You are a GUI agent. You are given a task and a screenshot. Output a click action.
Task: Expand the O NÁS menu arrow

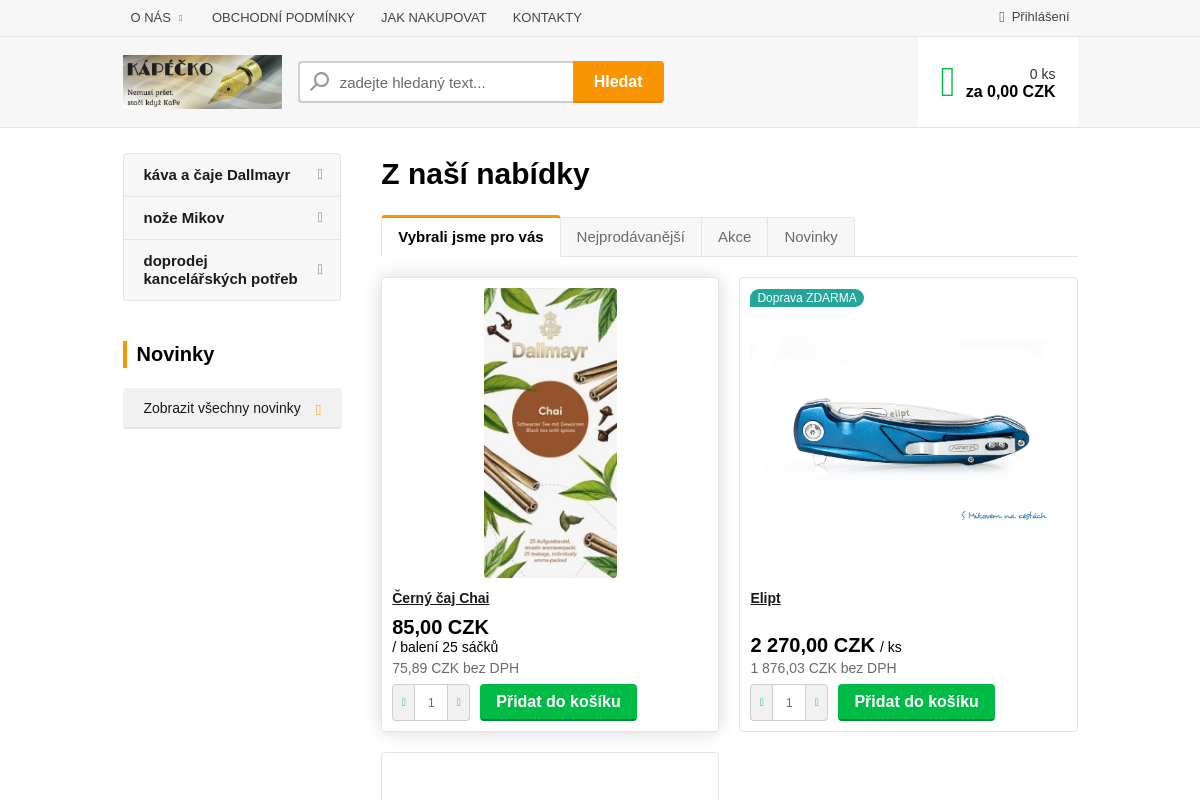click(x=181, y=18)
